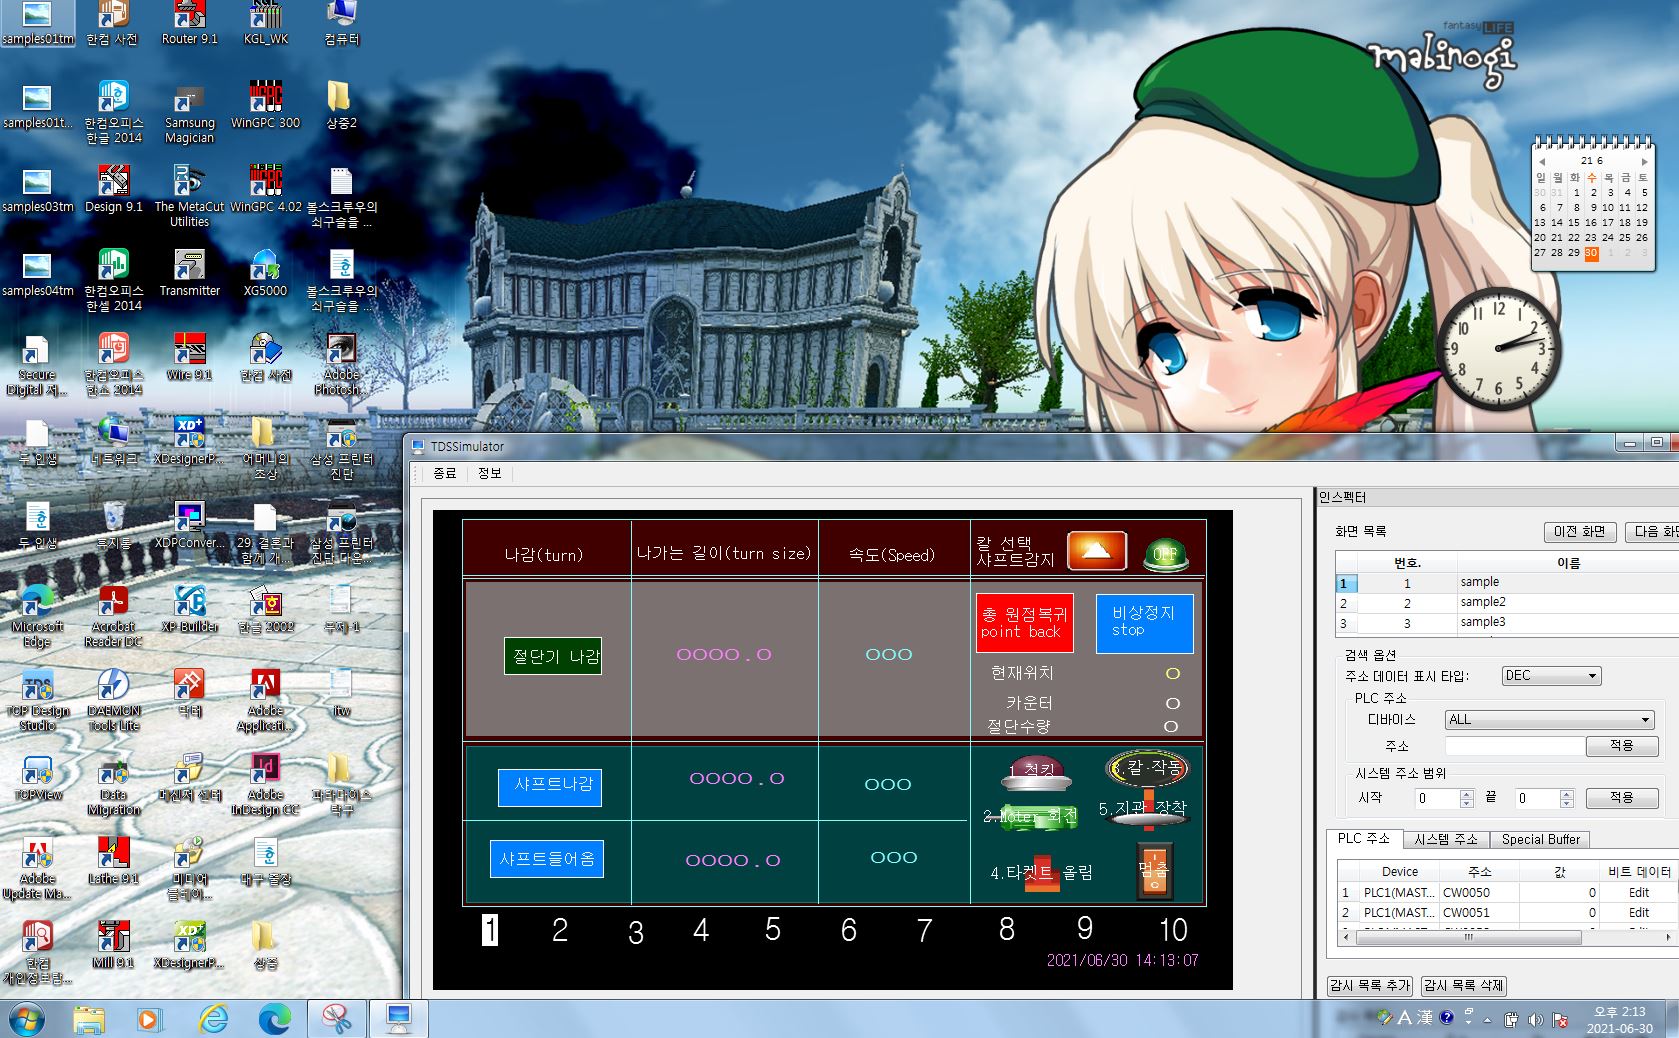Open the 종료 menu

(x=444, y=473)
